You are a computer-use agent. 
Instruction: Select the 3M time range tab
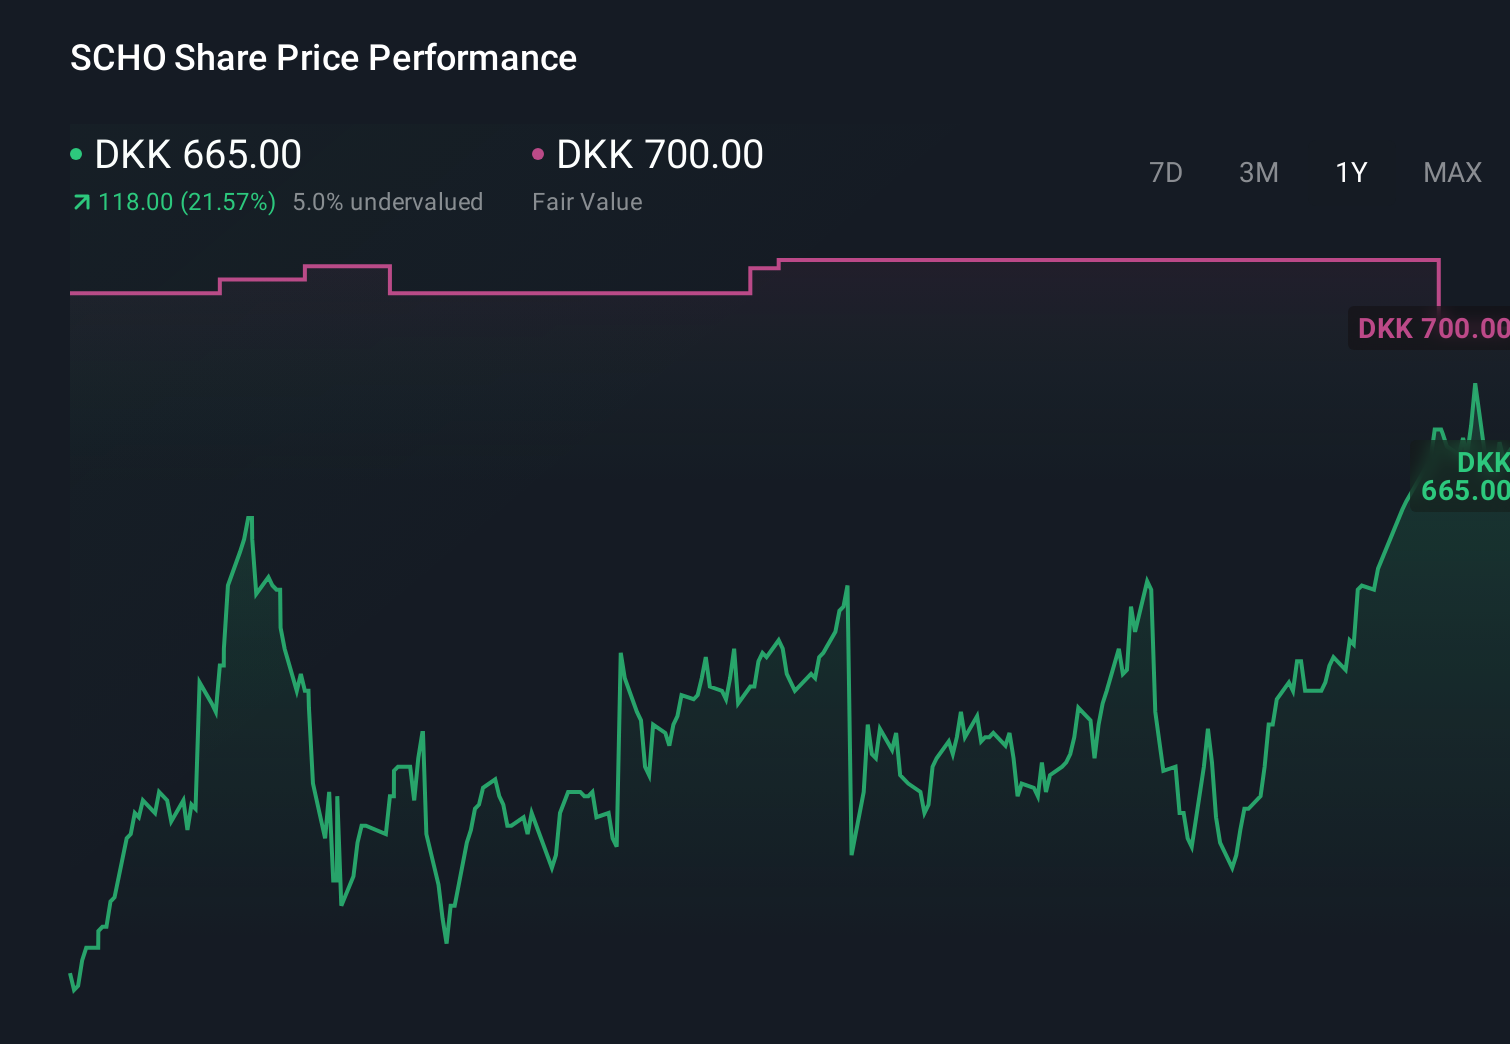[1258, 173]
